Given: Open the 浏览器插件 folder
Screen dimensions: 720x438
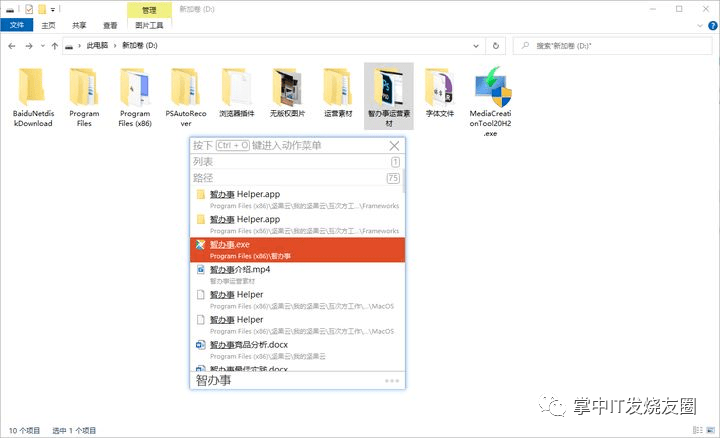Looking at the screenshot, I should (236, 93).
